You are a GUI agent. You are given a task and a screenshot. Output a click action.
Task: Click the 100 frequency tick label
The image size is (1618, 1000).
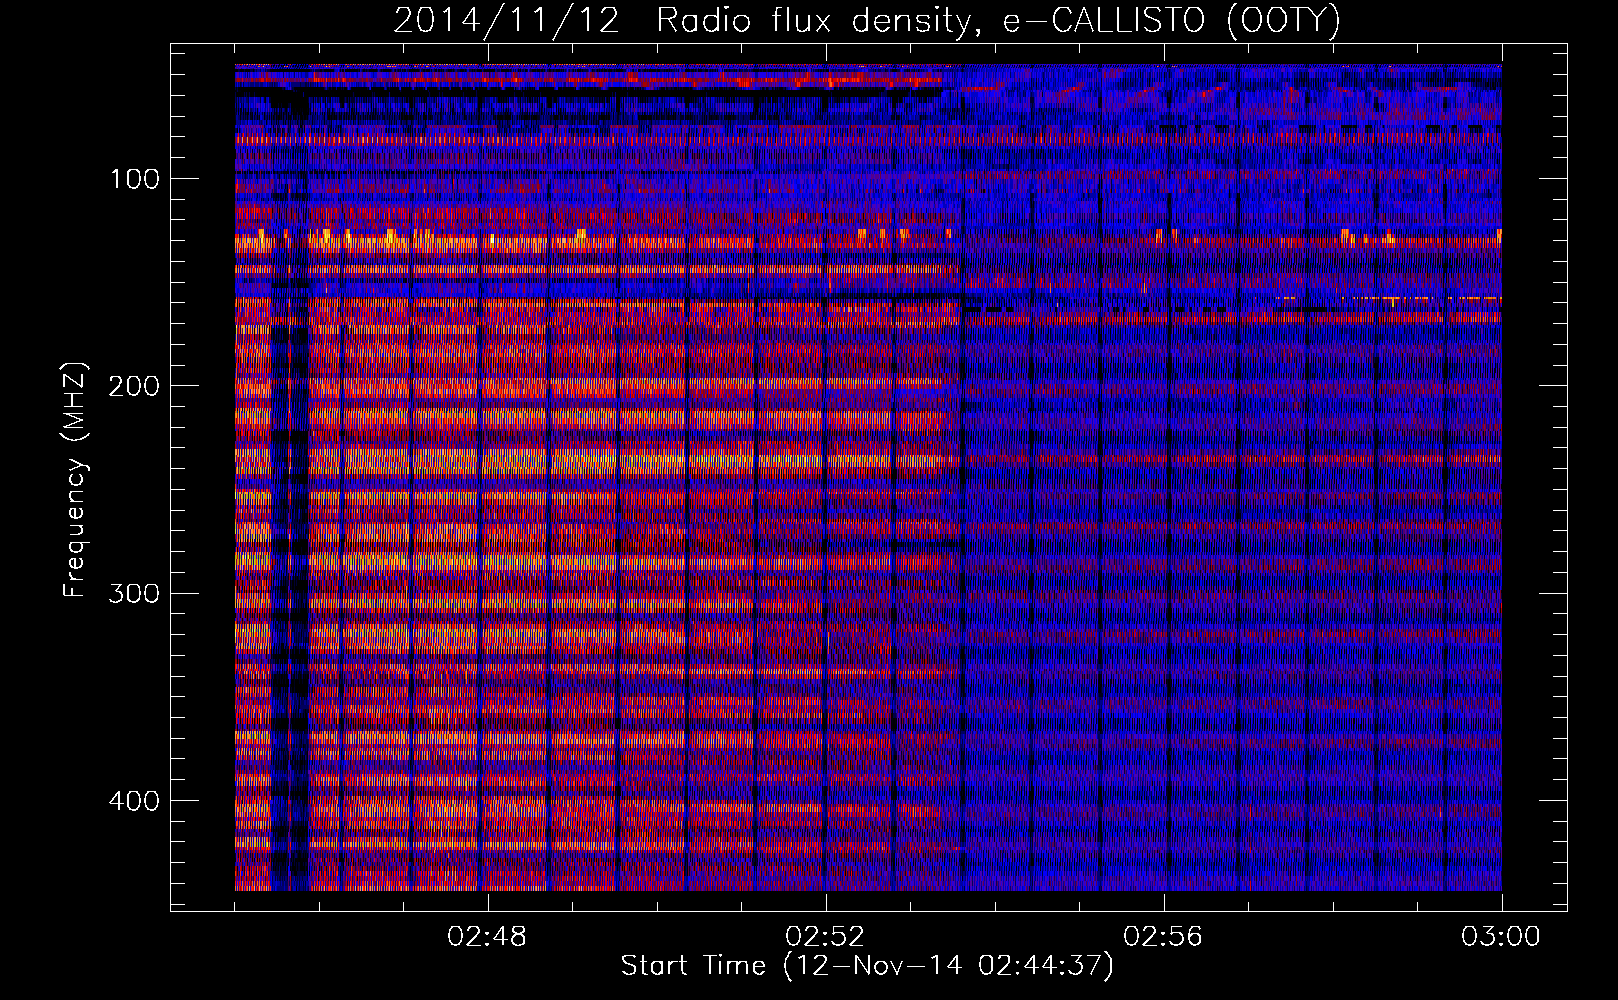[136, 179]
